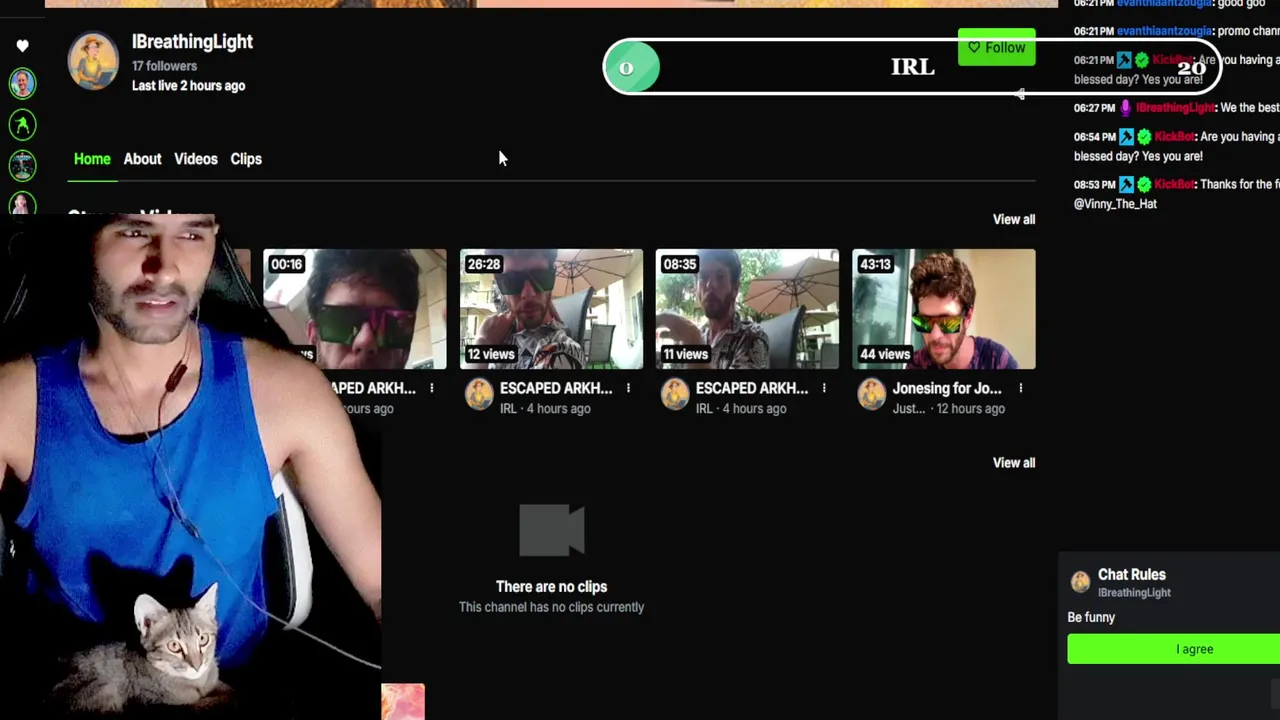Click IBreathingLight username at 06:27 PM
The width and height of the screenshot is (1280, 720).
1175,107
